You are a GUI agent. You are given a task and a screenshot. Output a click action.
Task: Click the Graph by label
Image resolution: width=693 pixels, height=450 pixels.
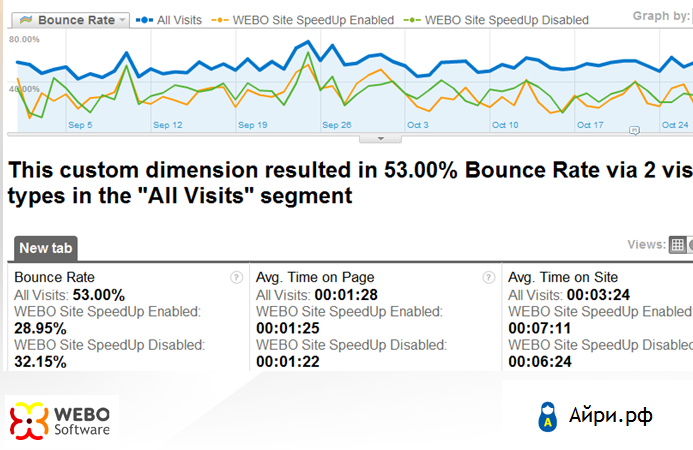click(x=661, y=16)
